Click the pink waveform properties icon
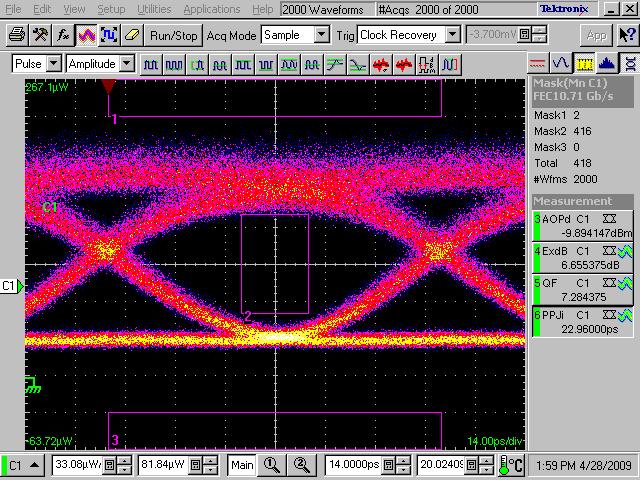 86,36
